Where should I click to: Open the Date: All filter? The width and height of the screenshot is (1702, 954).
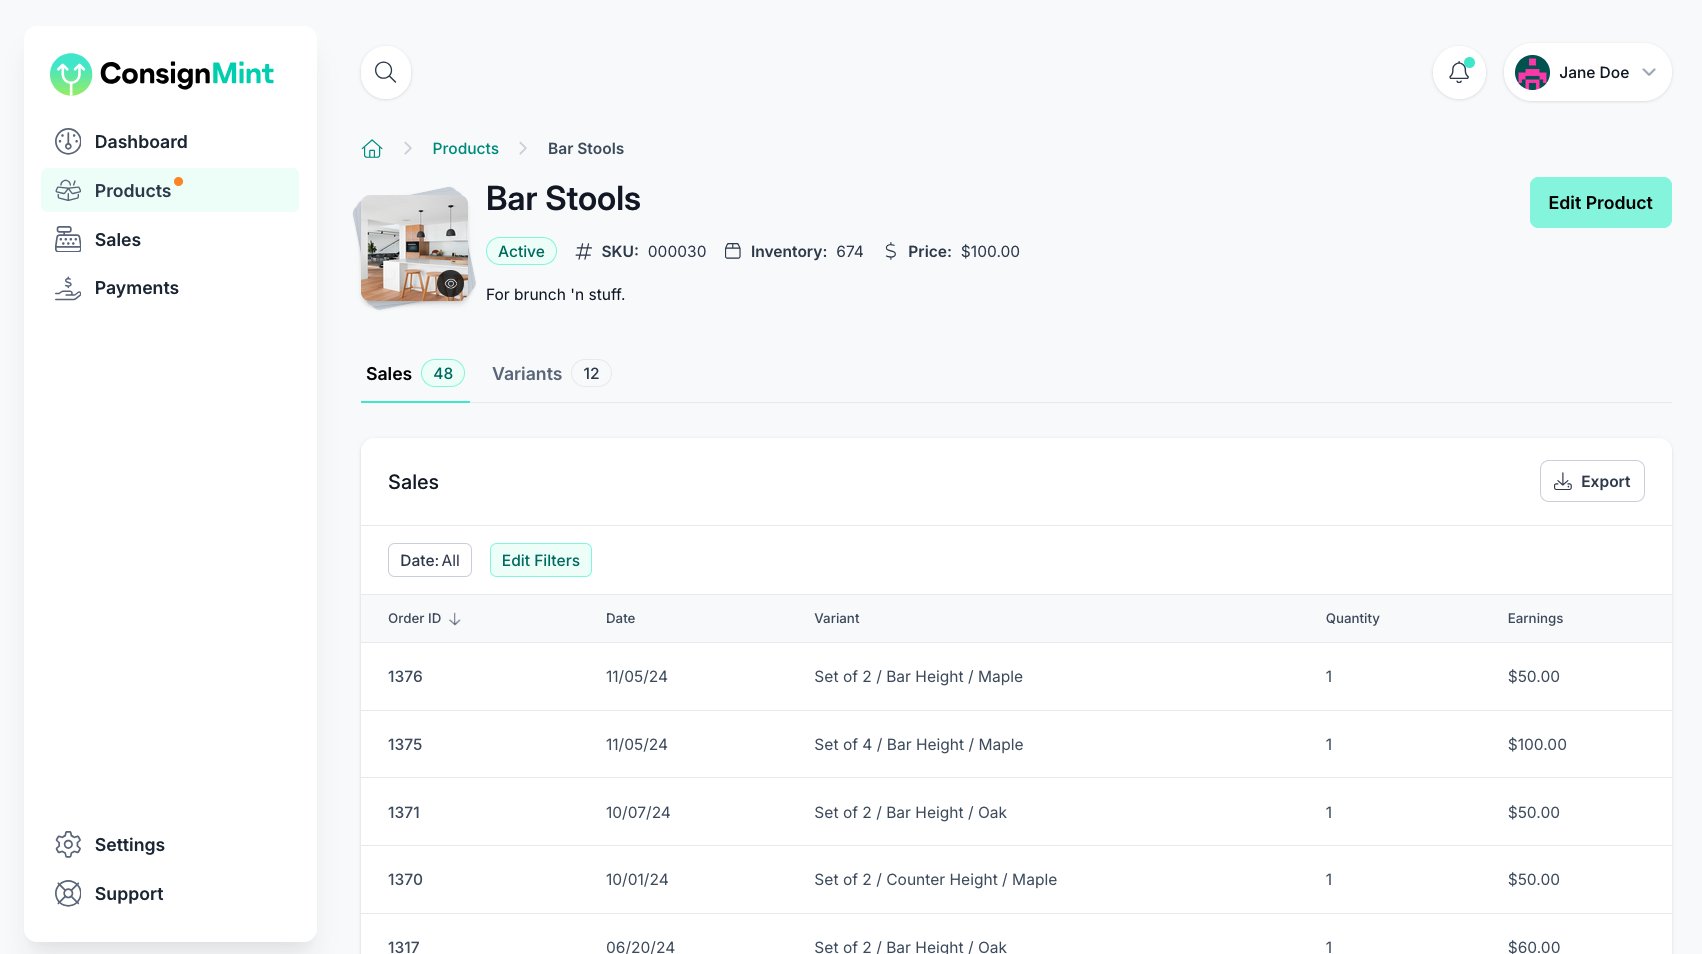point(430,560)
